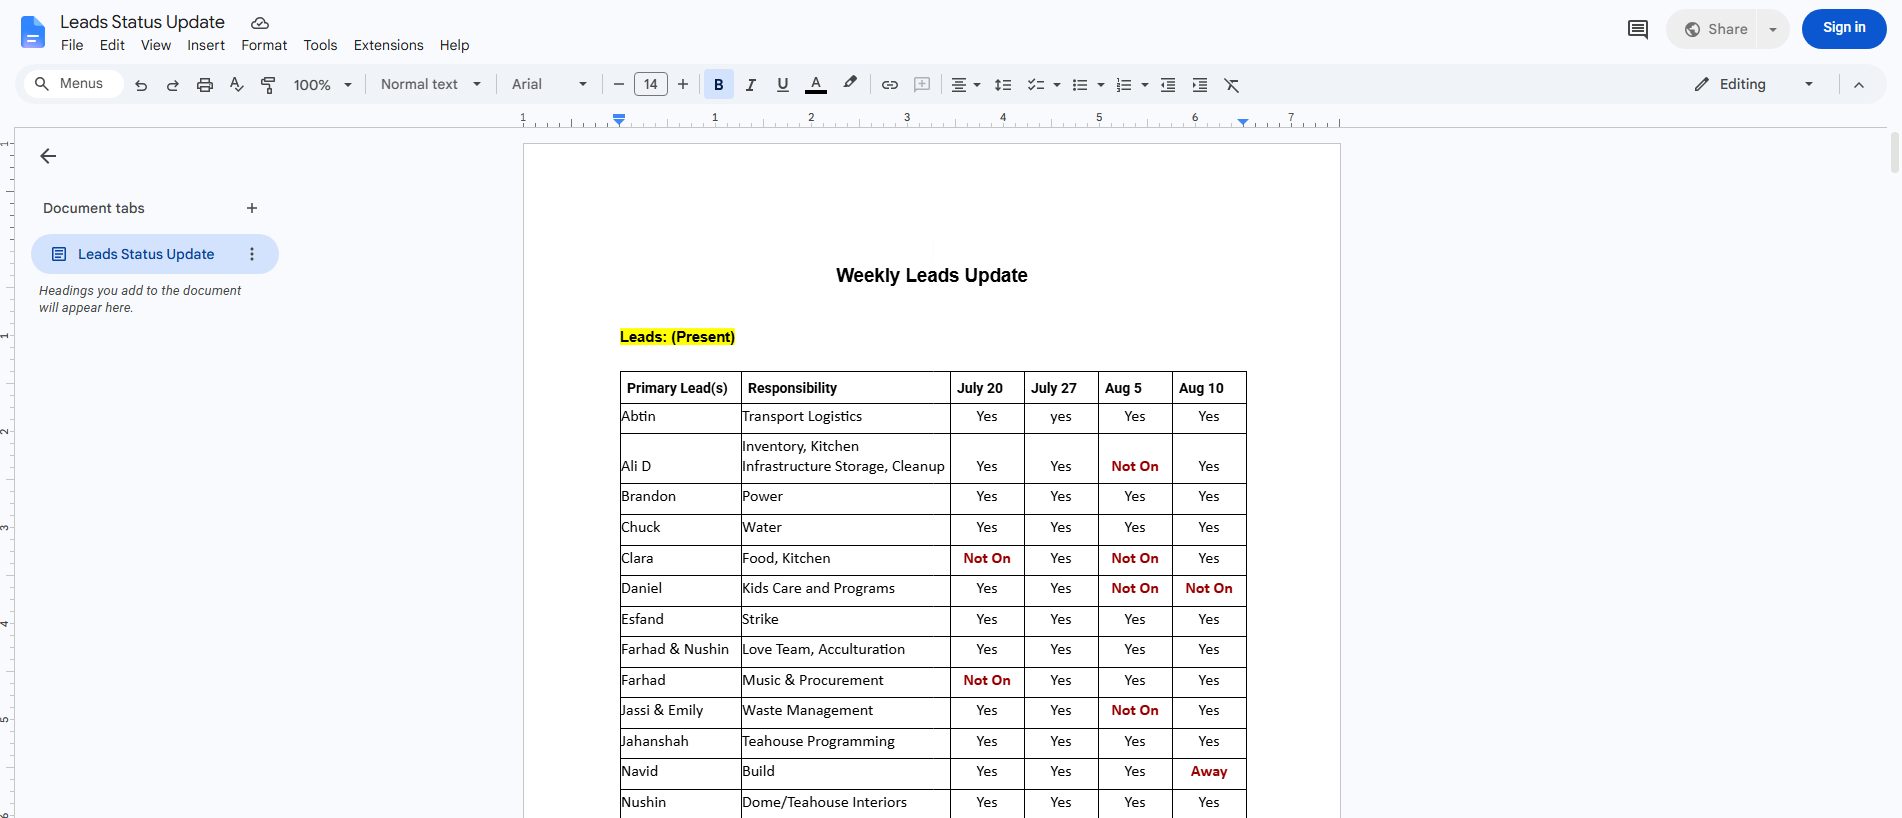Clear text formatting
1902x818 pixels.
coord(1232,85)
